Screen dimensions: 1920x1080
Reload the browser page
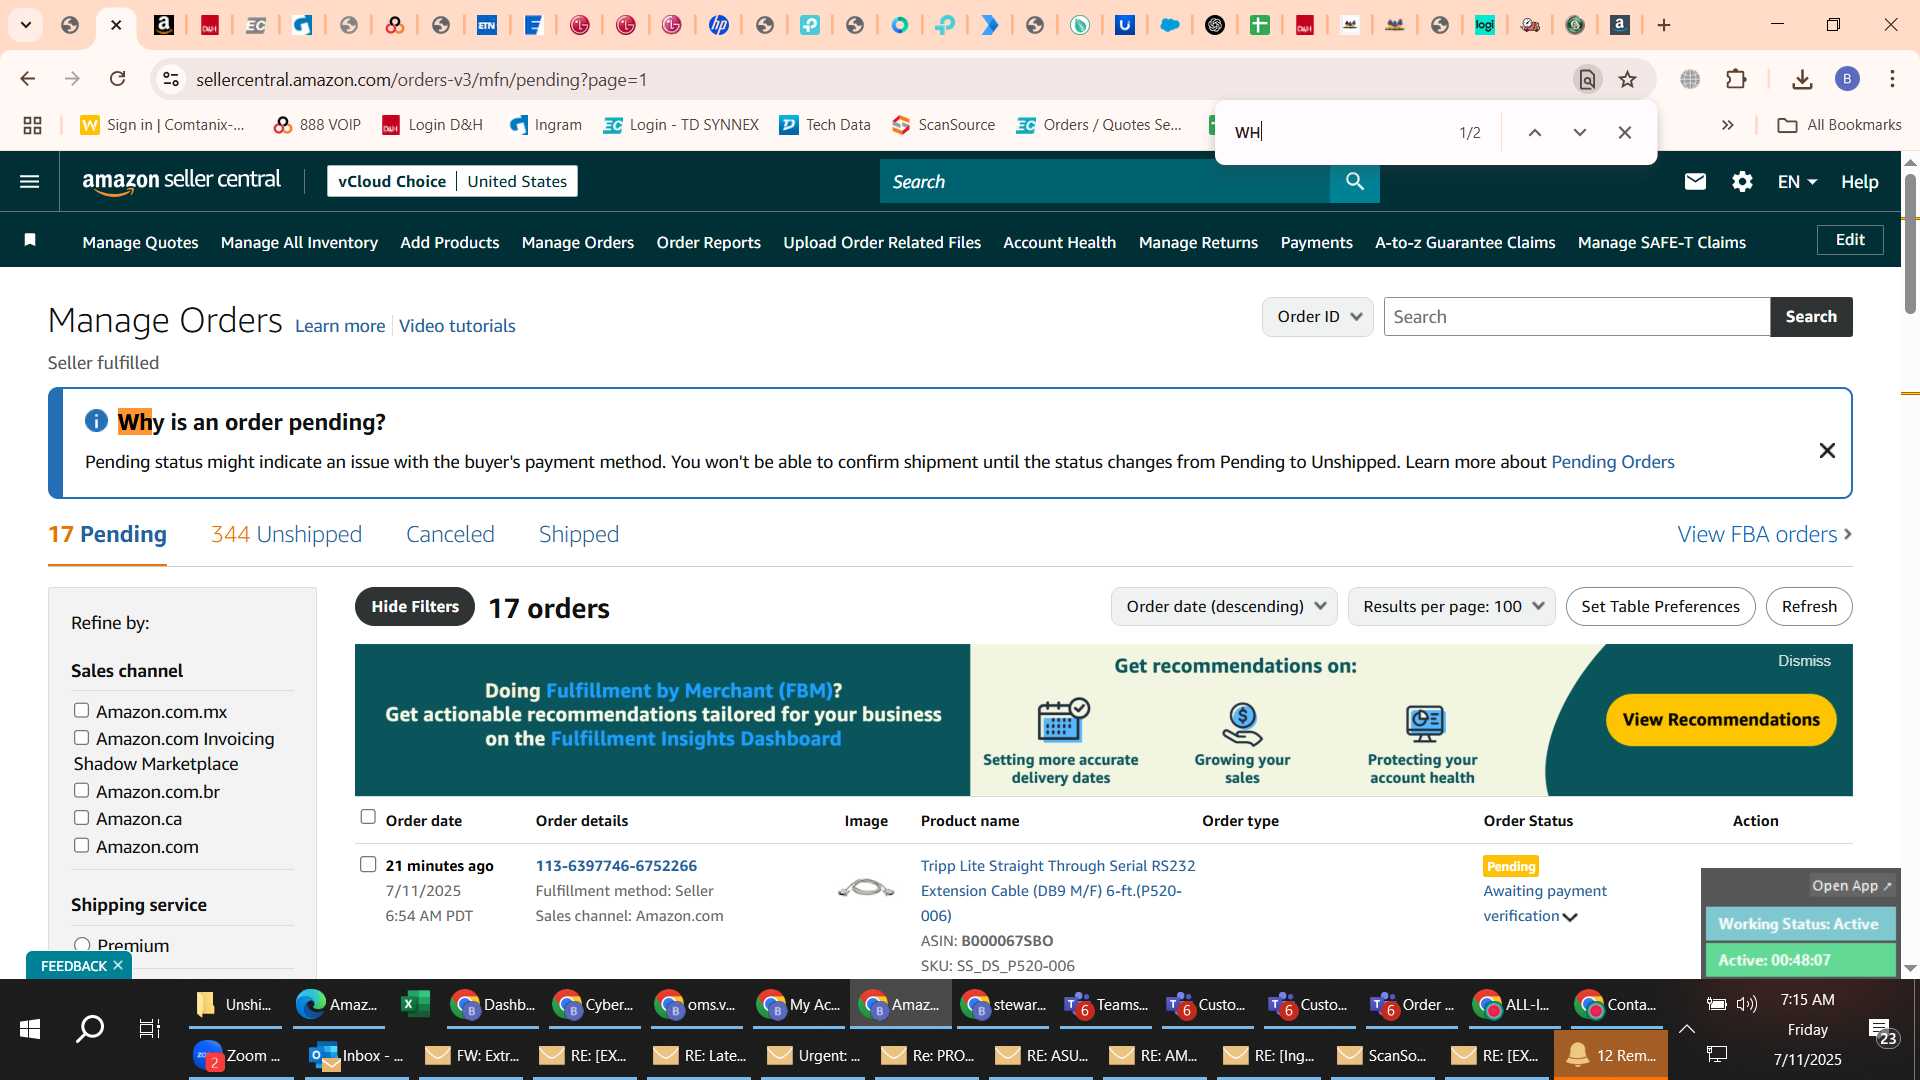point(117,79)
